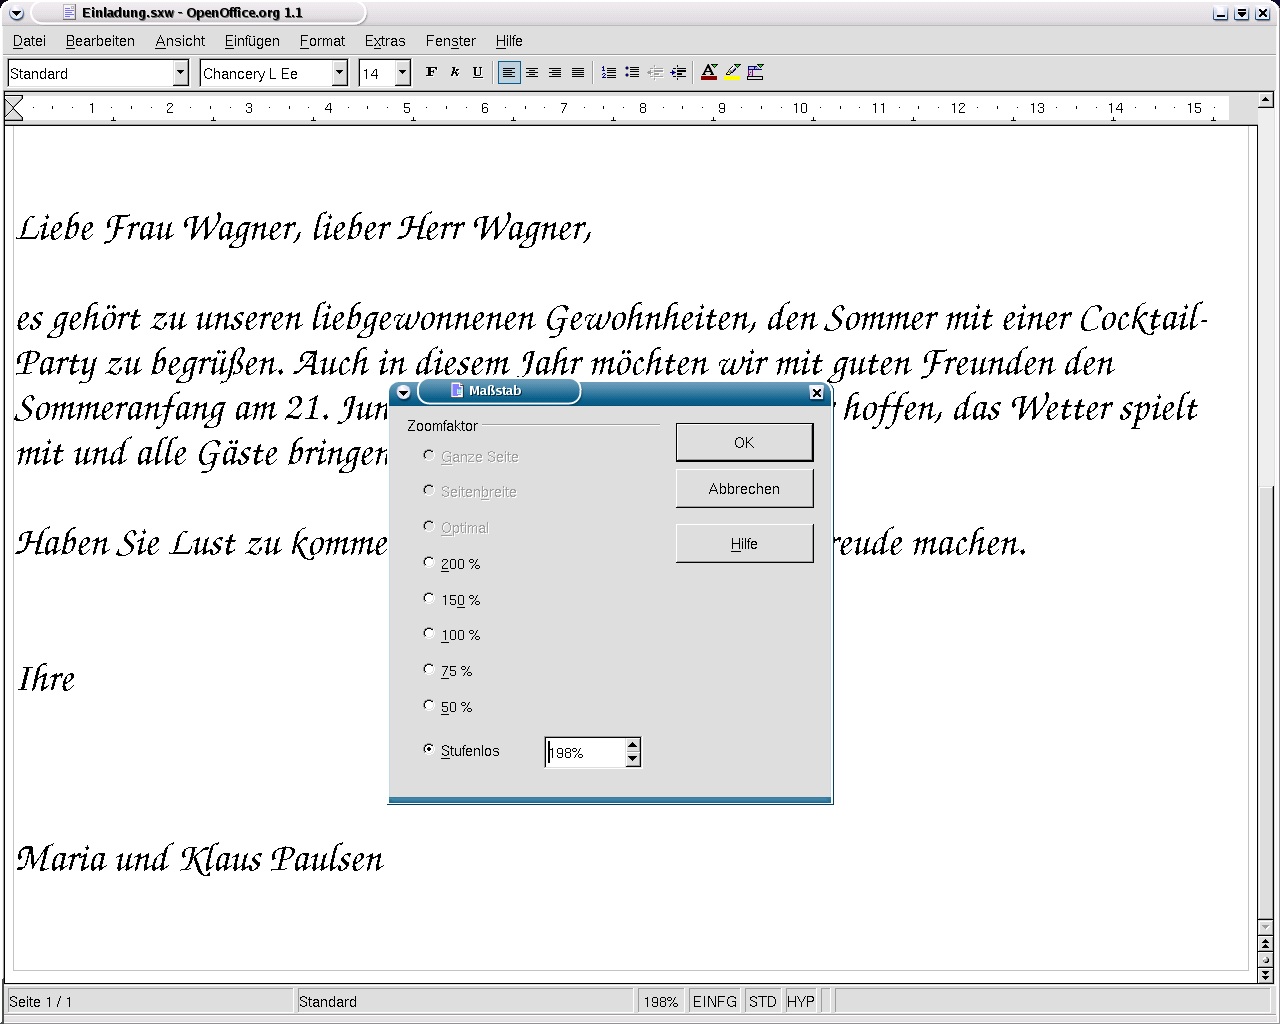
Task: Select the 100 % zoom radio button
Action: (429, 634)
